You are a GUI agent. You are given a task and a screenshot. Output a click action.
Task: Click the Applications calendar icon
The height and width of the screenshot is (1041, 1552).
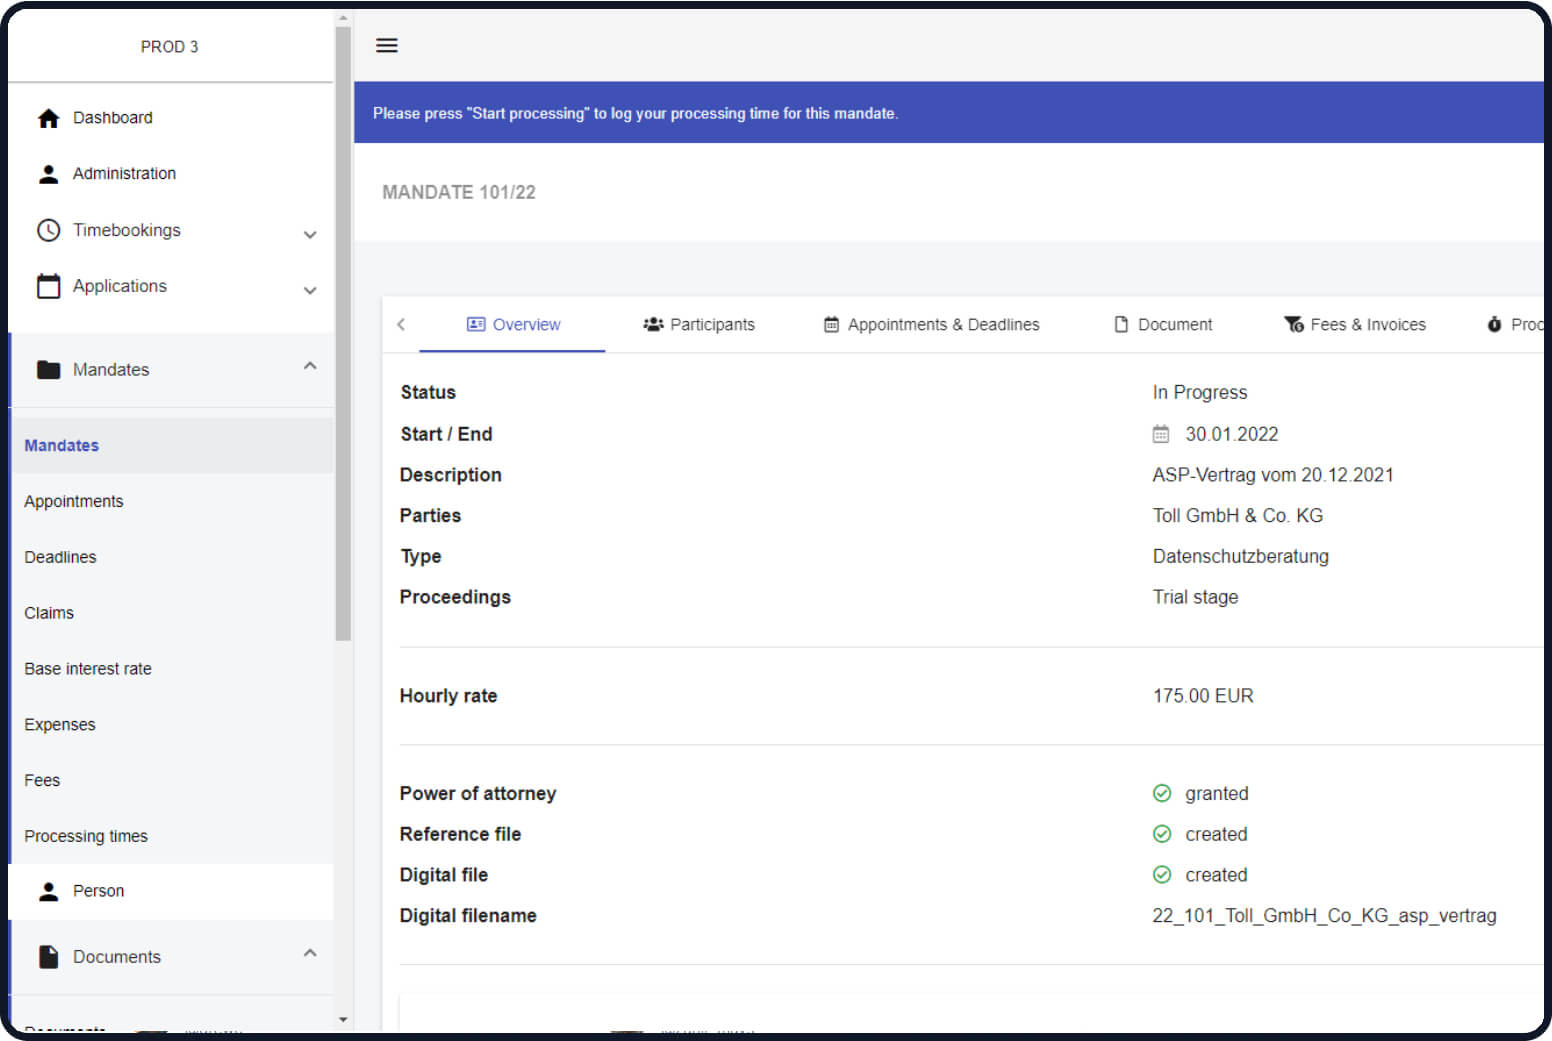48,286
